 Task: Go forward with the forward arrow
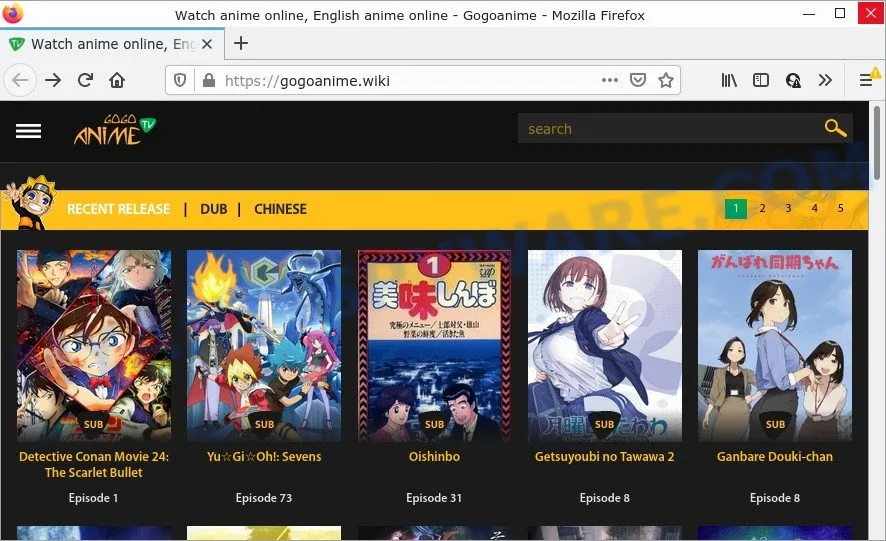pos(53,80)
